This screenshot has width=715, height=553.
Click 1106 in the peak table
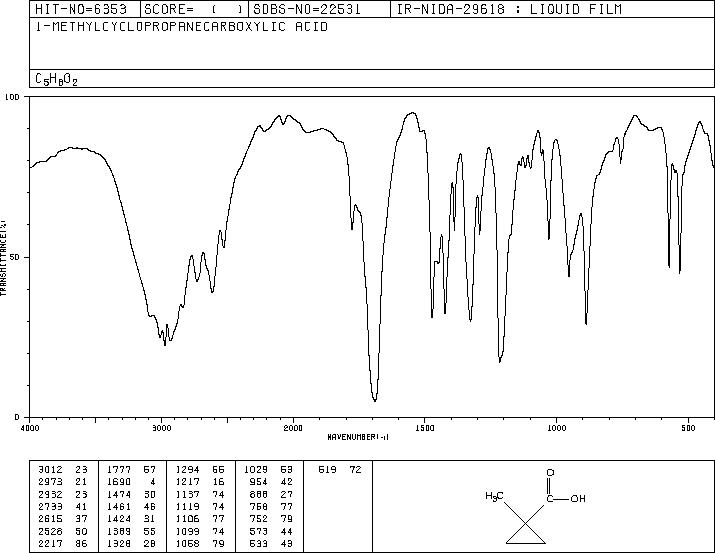tap(187, 519)
